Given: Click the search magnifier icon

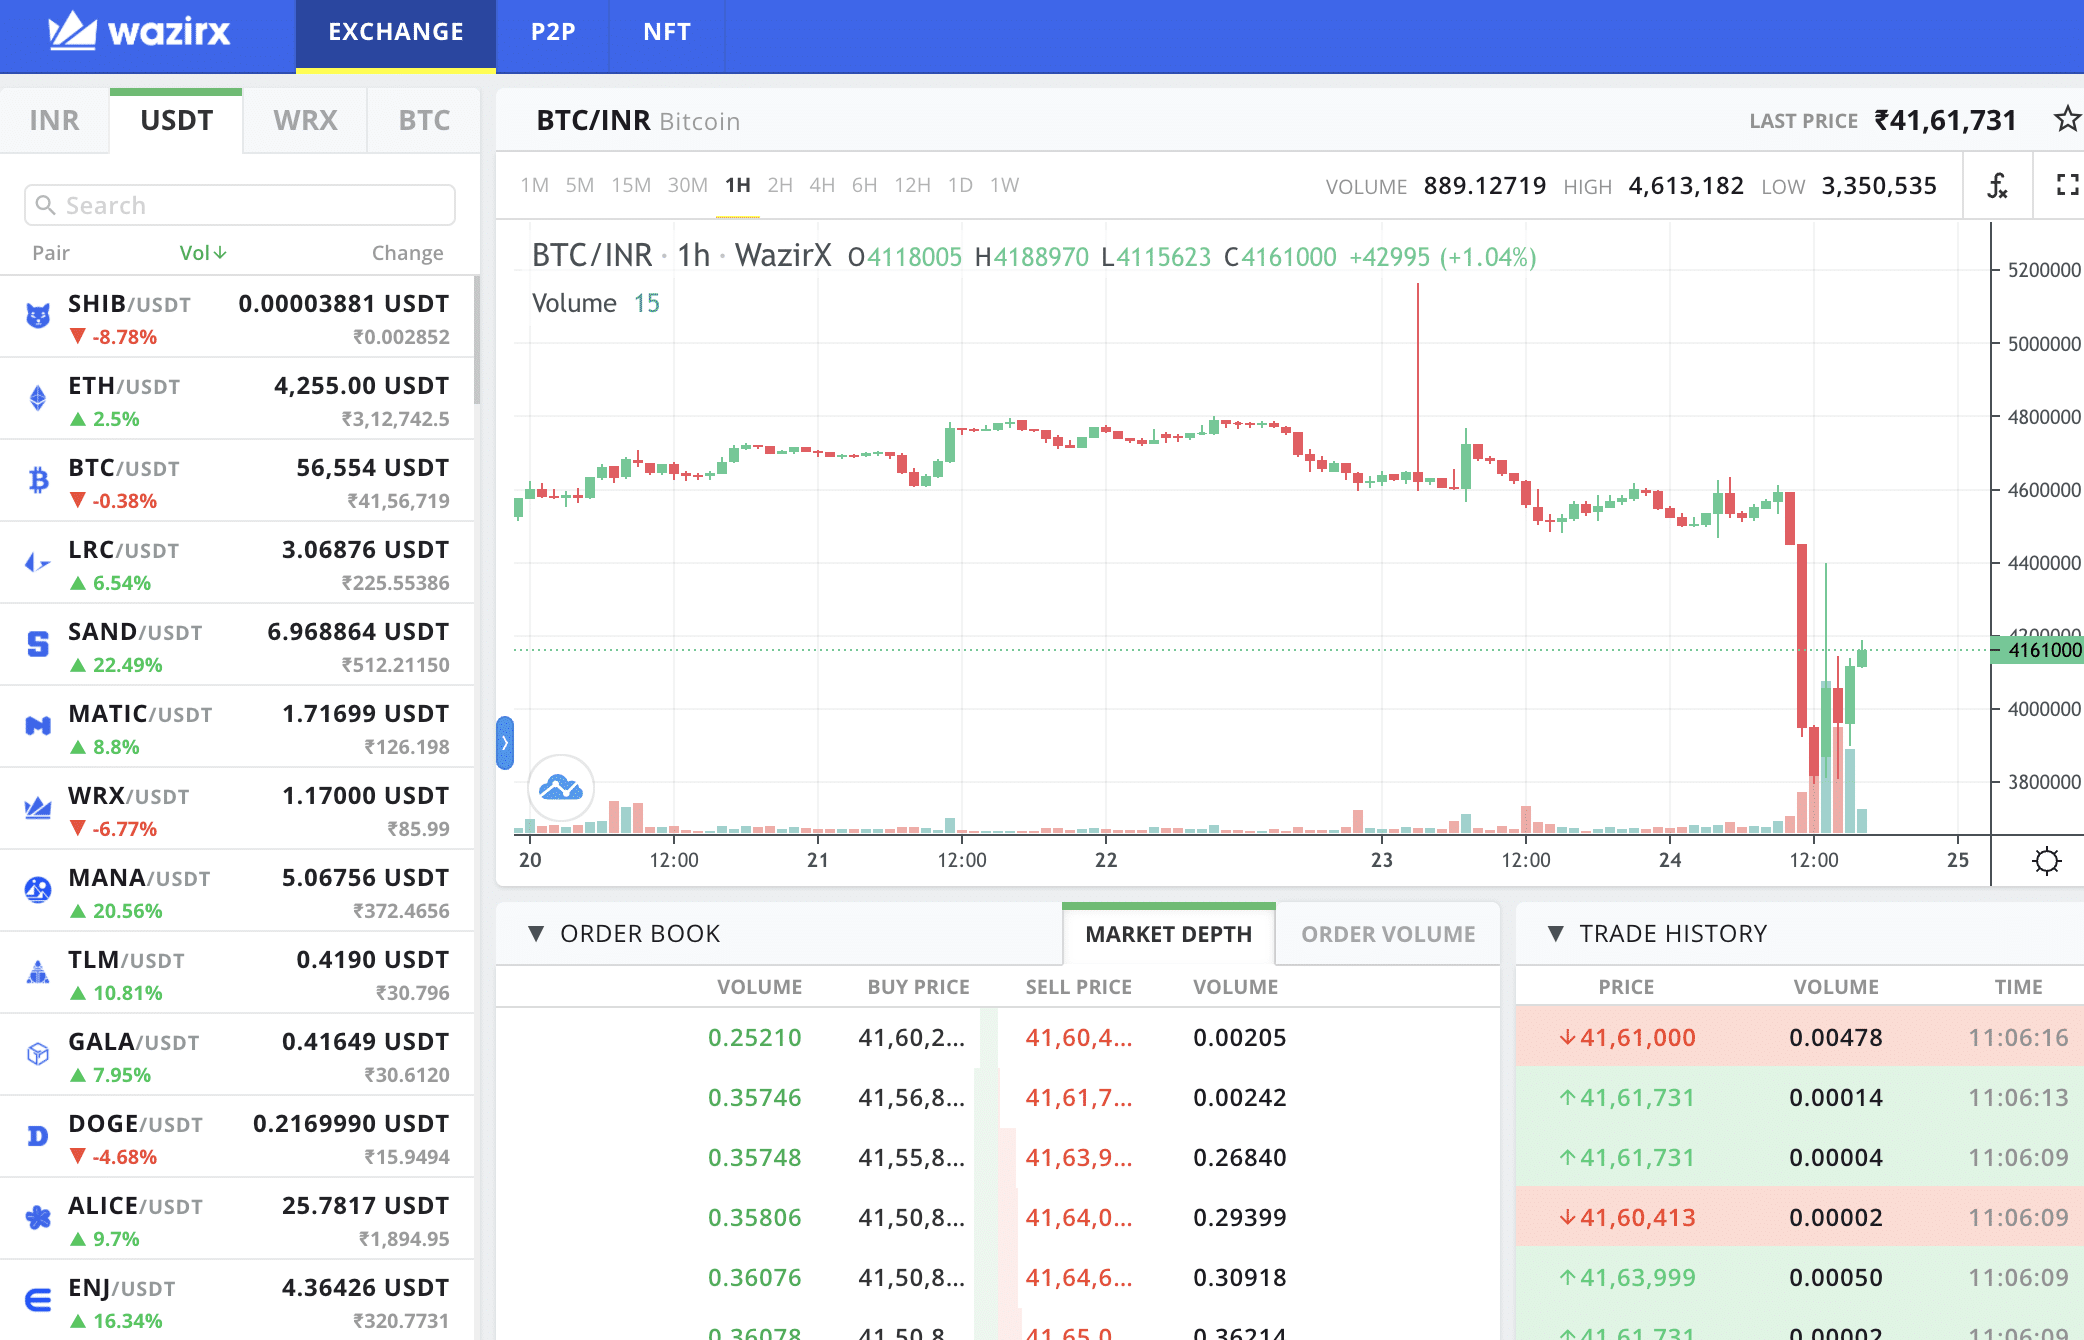Looking at the screenshot, I should (45, 205).
